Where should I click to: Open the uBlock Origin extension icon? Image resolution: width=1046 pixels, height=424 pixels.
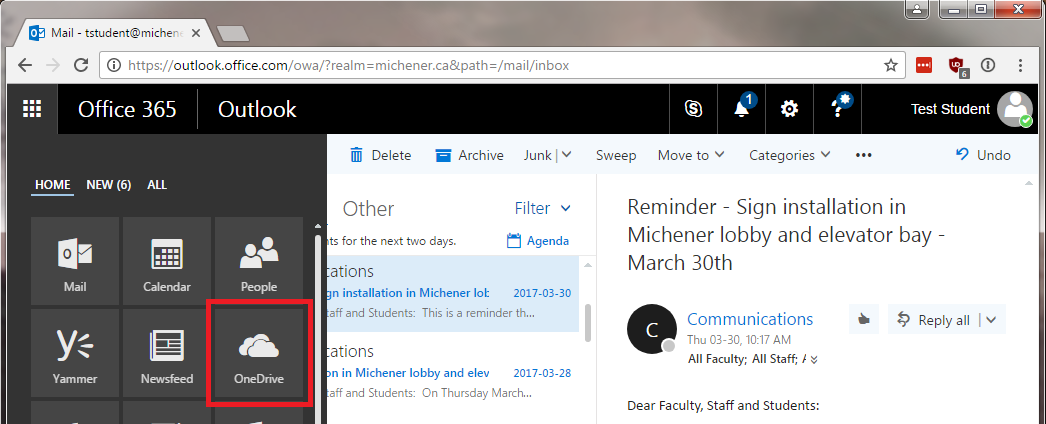tap(957, 66)
